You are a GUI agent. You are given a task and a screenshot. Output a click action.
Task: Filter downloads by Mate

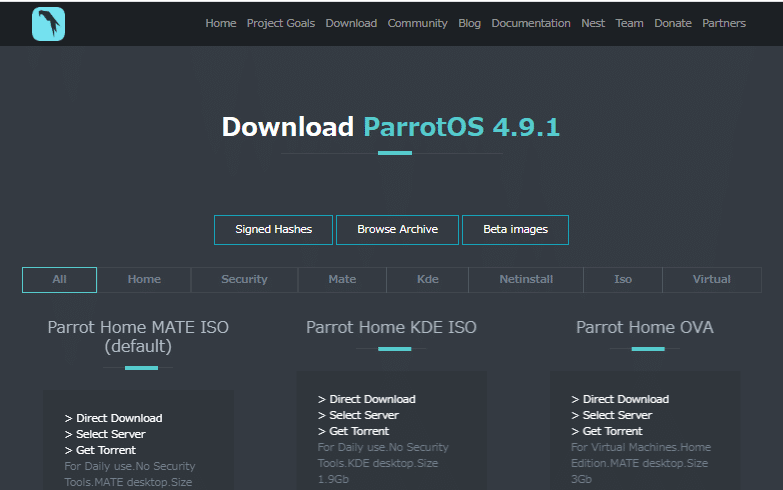[342, 280]
